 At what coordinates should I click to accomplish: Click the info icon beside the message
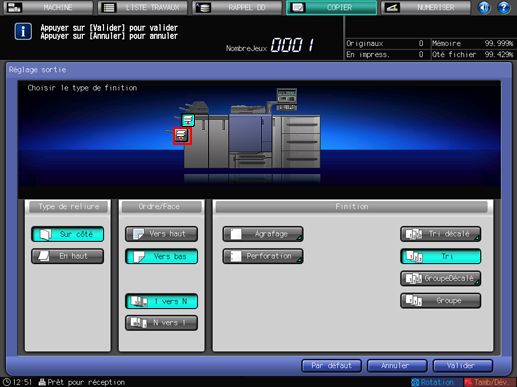click(23, 32)
